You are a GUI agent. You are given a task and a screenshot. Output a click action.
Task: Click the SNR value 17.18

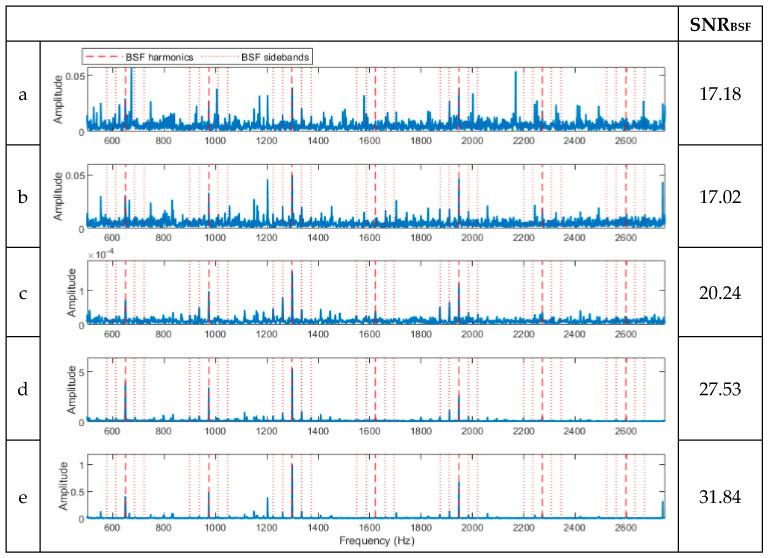click(x=720, y=94)
